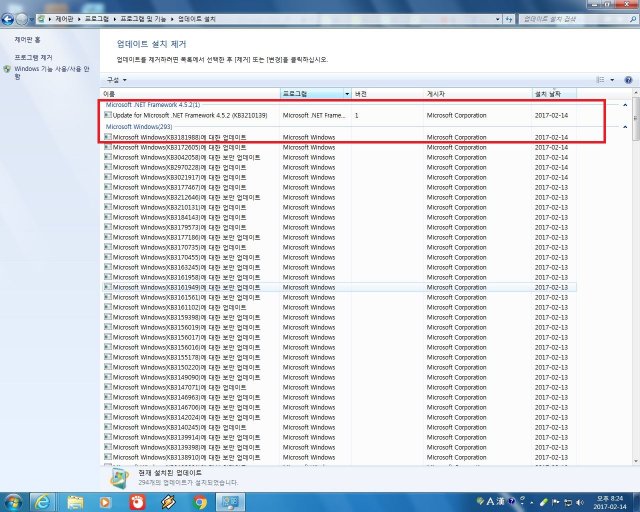
Task: Select the KB3184143 update row
Action: click(x=339, y=217)
